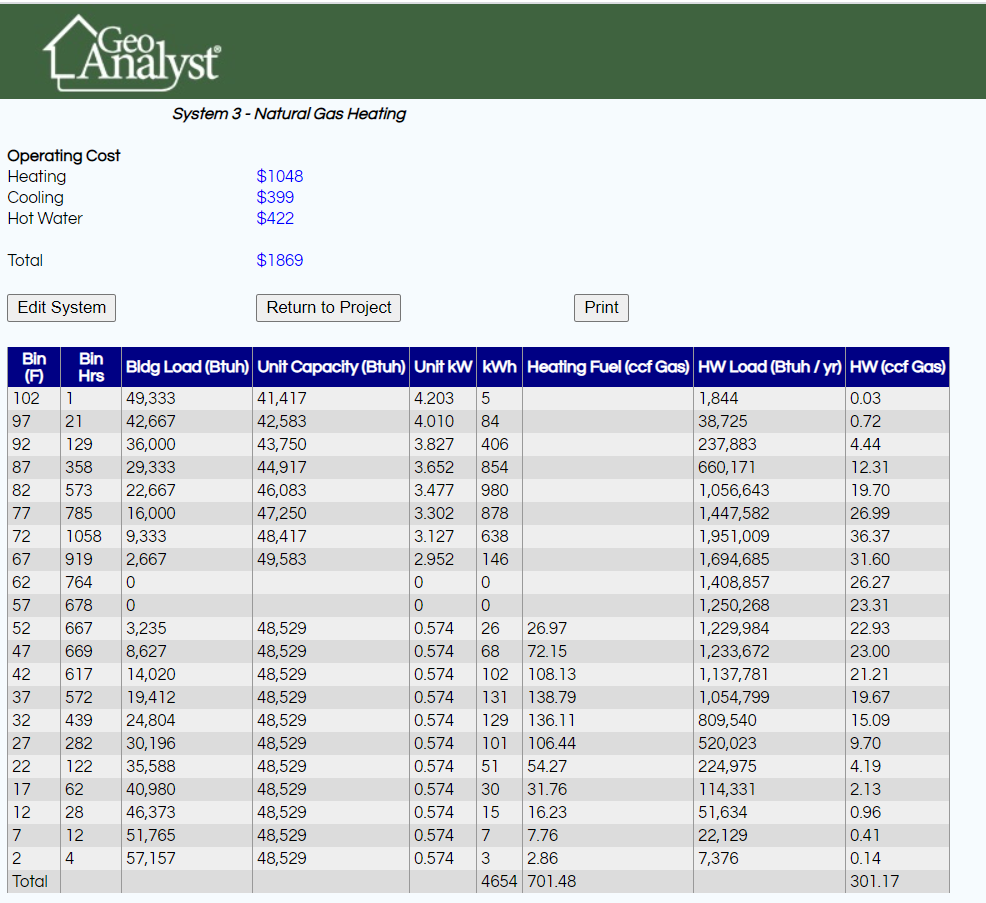
Task: Select the Unit Capacity cell 41,417
Action: coord(282,399)
